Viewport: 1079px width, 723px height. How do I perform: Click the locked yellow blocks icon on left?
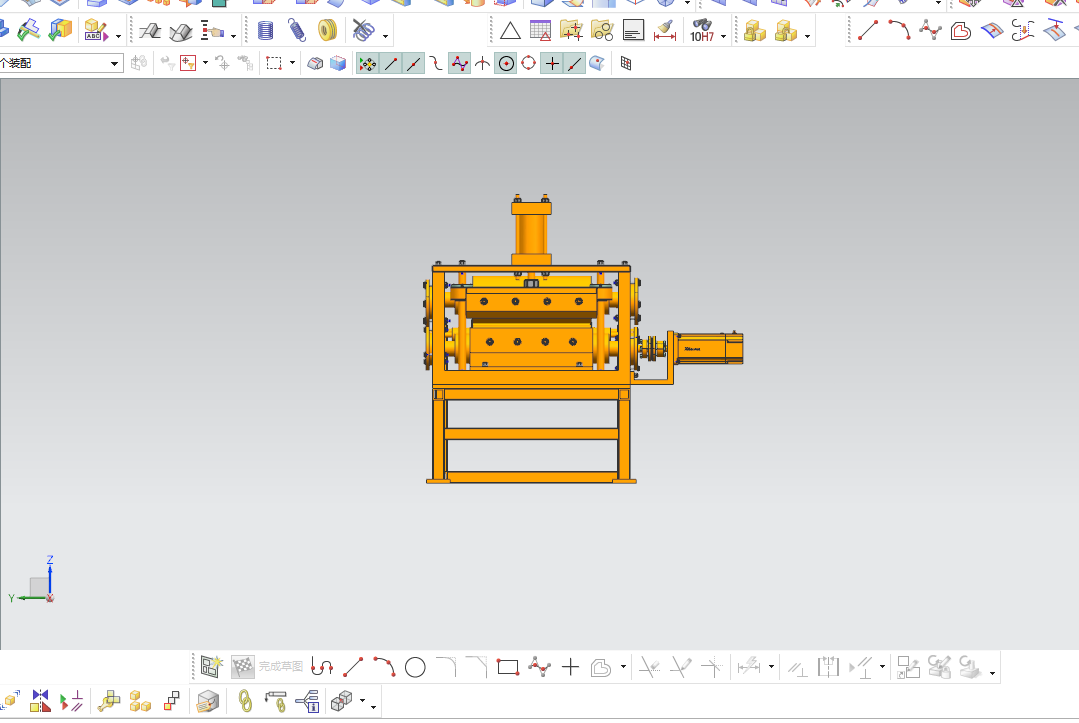755,31
